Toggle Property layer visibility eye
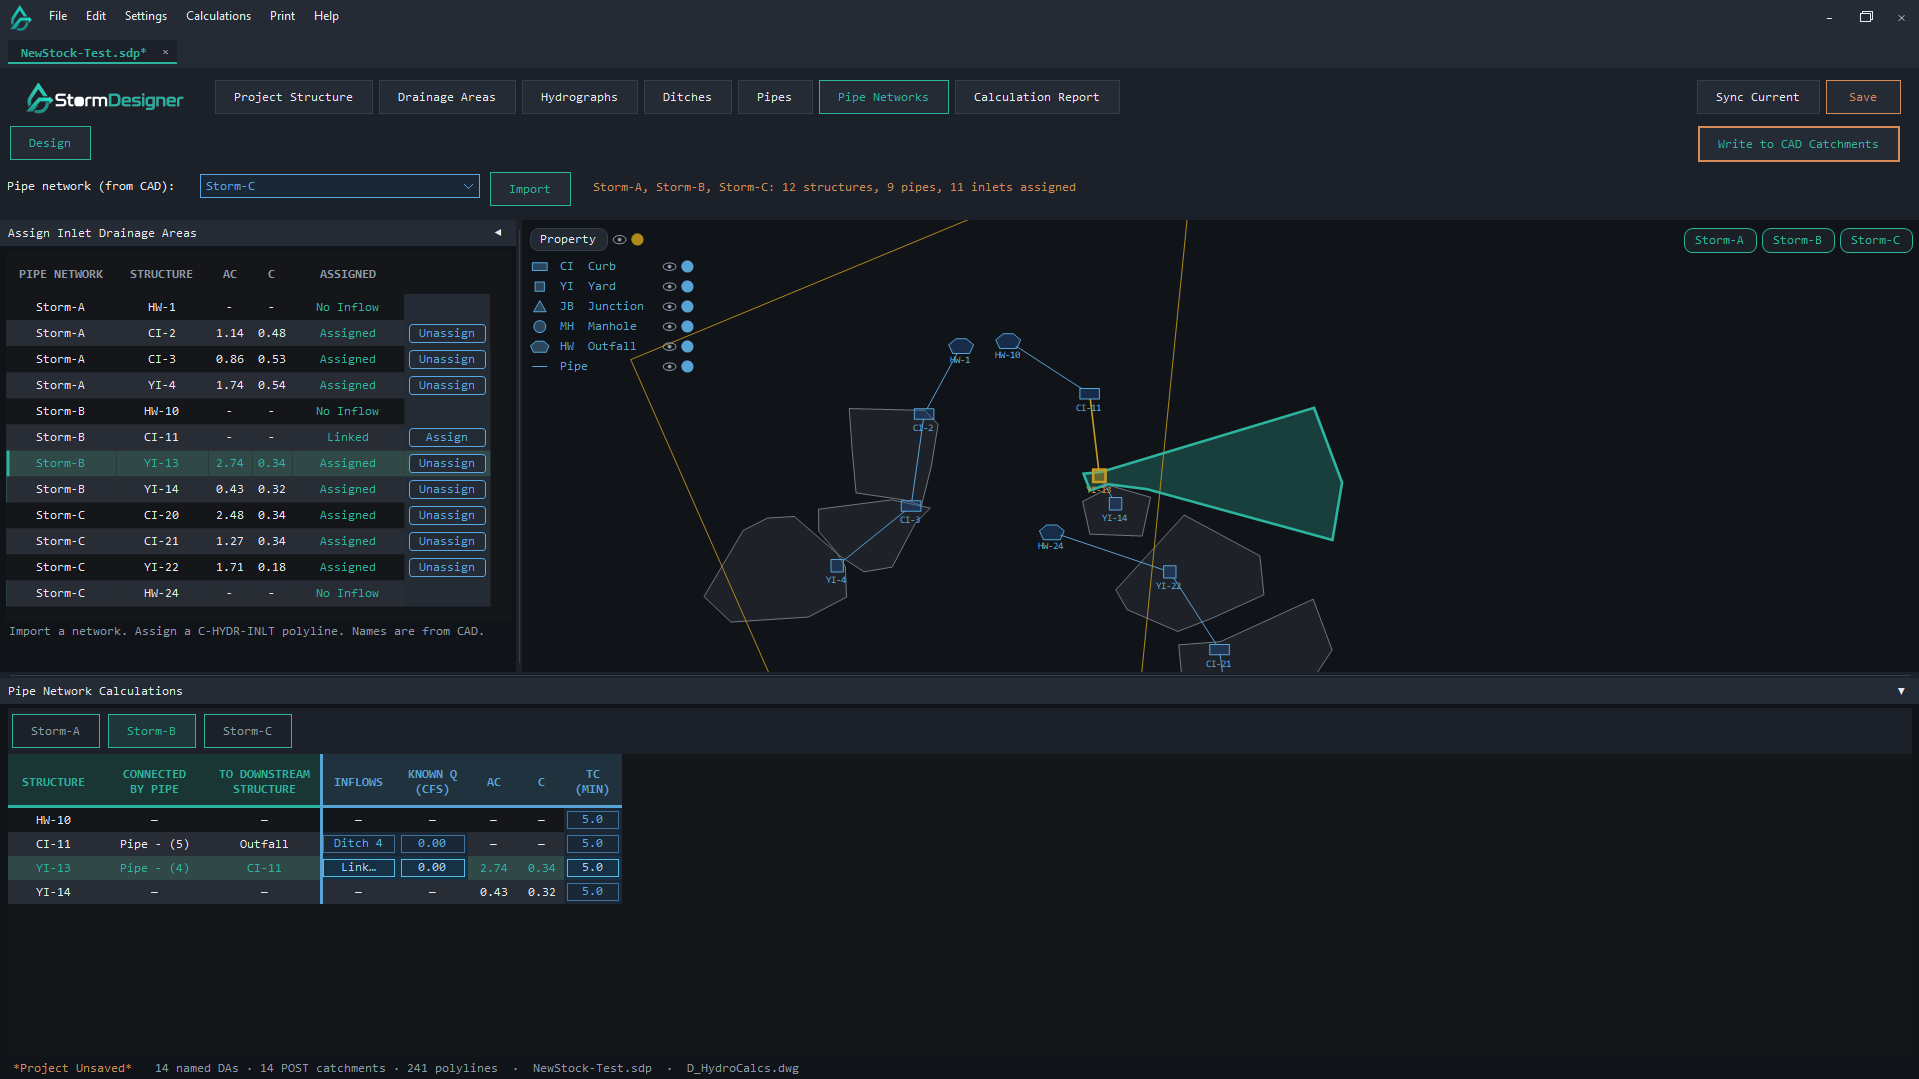The height and width of the screenshot is (1079, 1919). pyautogui.click(x=620, y=240)
